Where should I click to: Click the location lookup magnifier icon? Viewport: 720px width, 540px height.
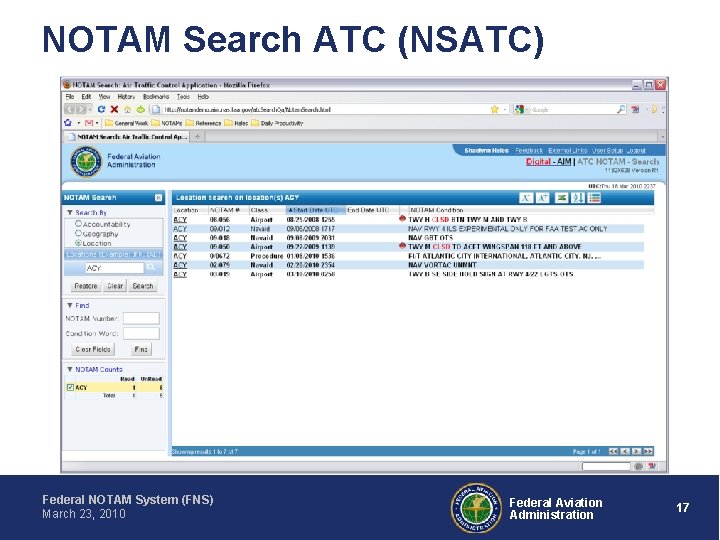(x=151, y=267)
